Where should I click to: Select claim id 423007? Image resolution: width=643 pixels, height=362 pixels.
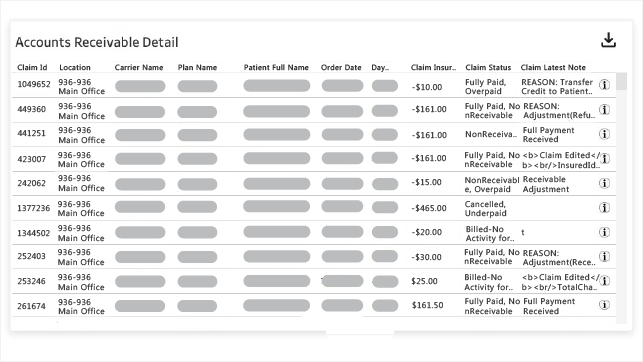tap(31, 159)
